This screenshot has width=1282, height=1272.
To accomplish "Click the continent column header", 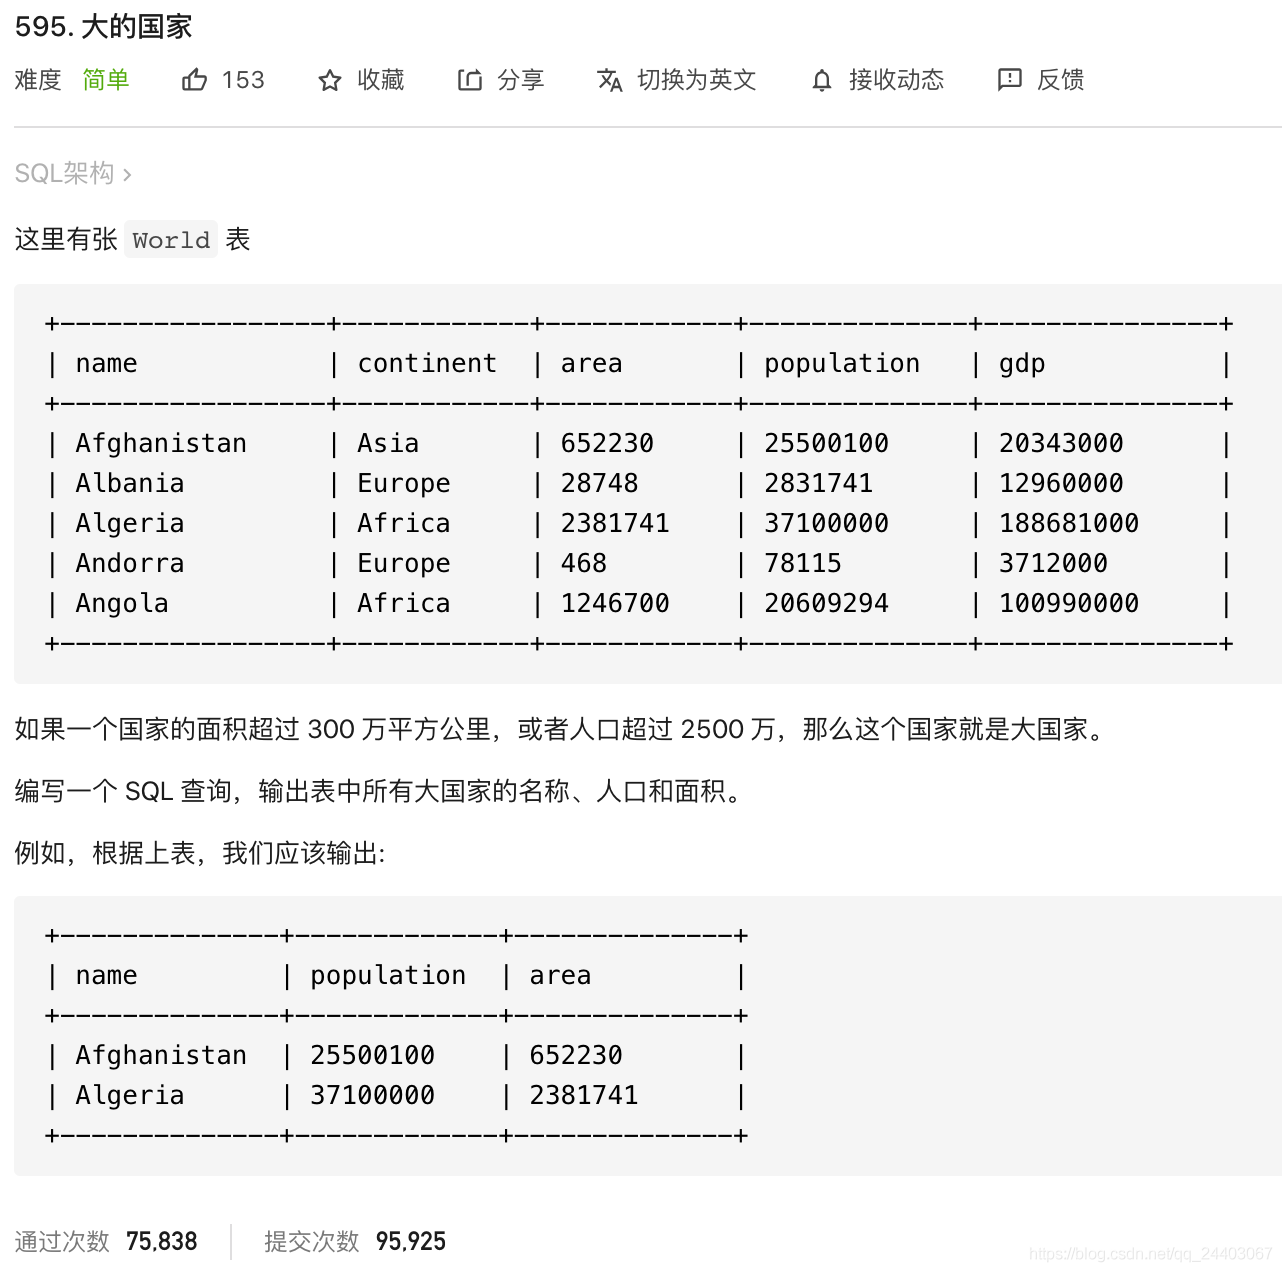I will coord(427,363).
